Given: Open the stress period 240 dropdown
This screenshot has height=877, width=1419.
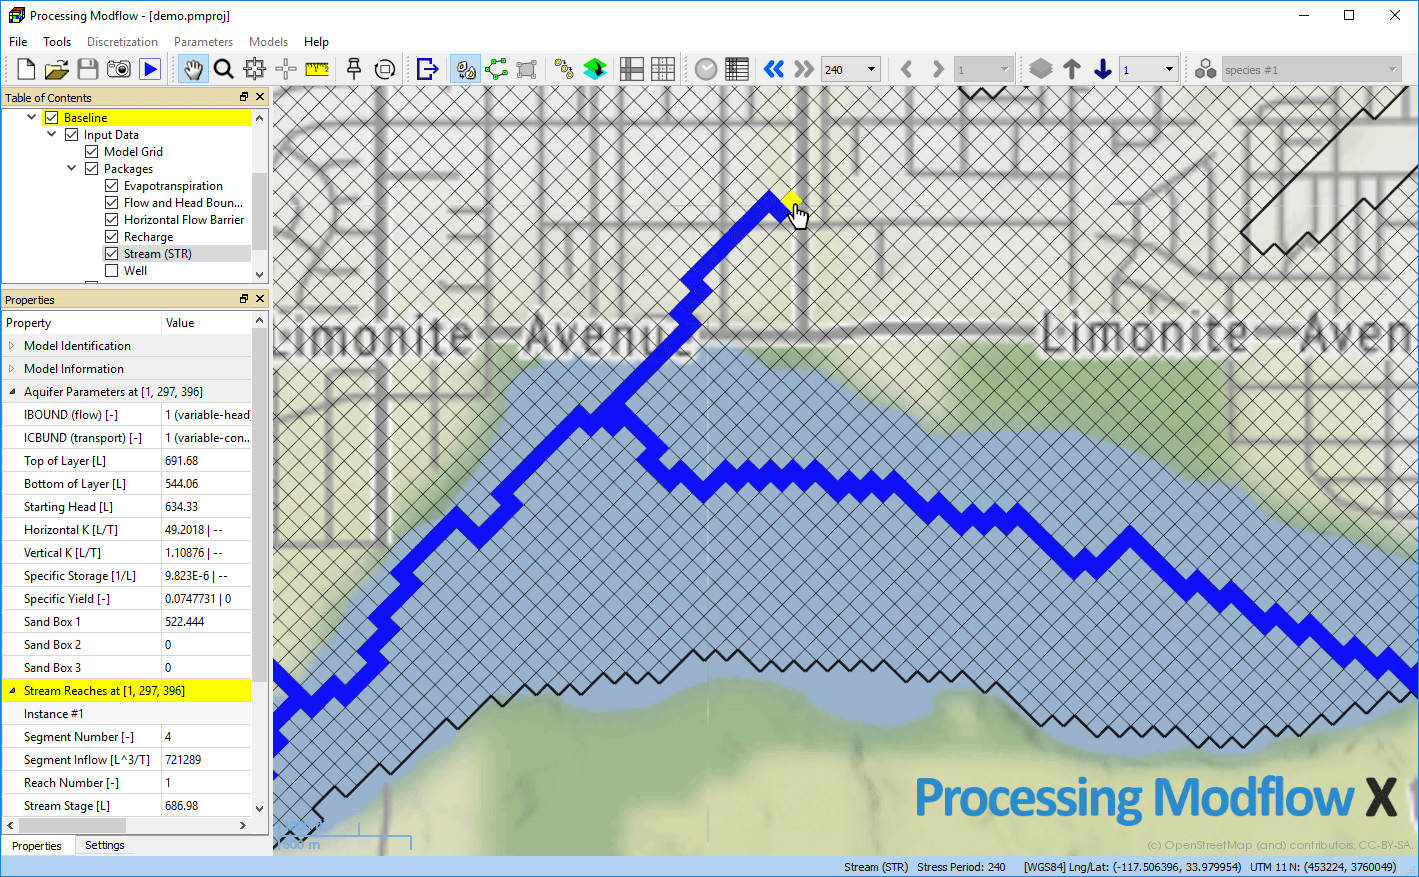Looking at the screenshot, I should pyautogui.click(x=871, y=69).
